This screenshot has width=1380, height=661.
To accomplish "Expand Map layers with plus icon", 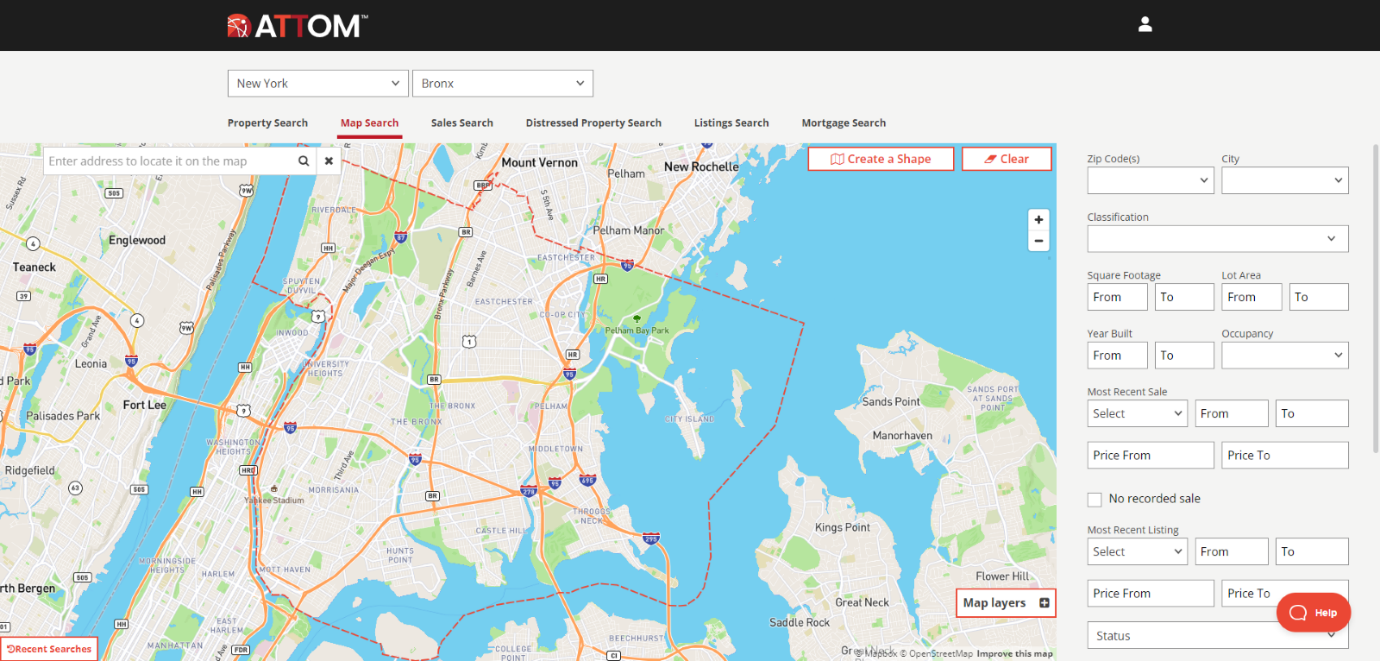I will pos(1044,603).
